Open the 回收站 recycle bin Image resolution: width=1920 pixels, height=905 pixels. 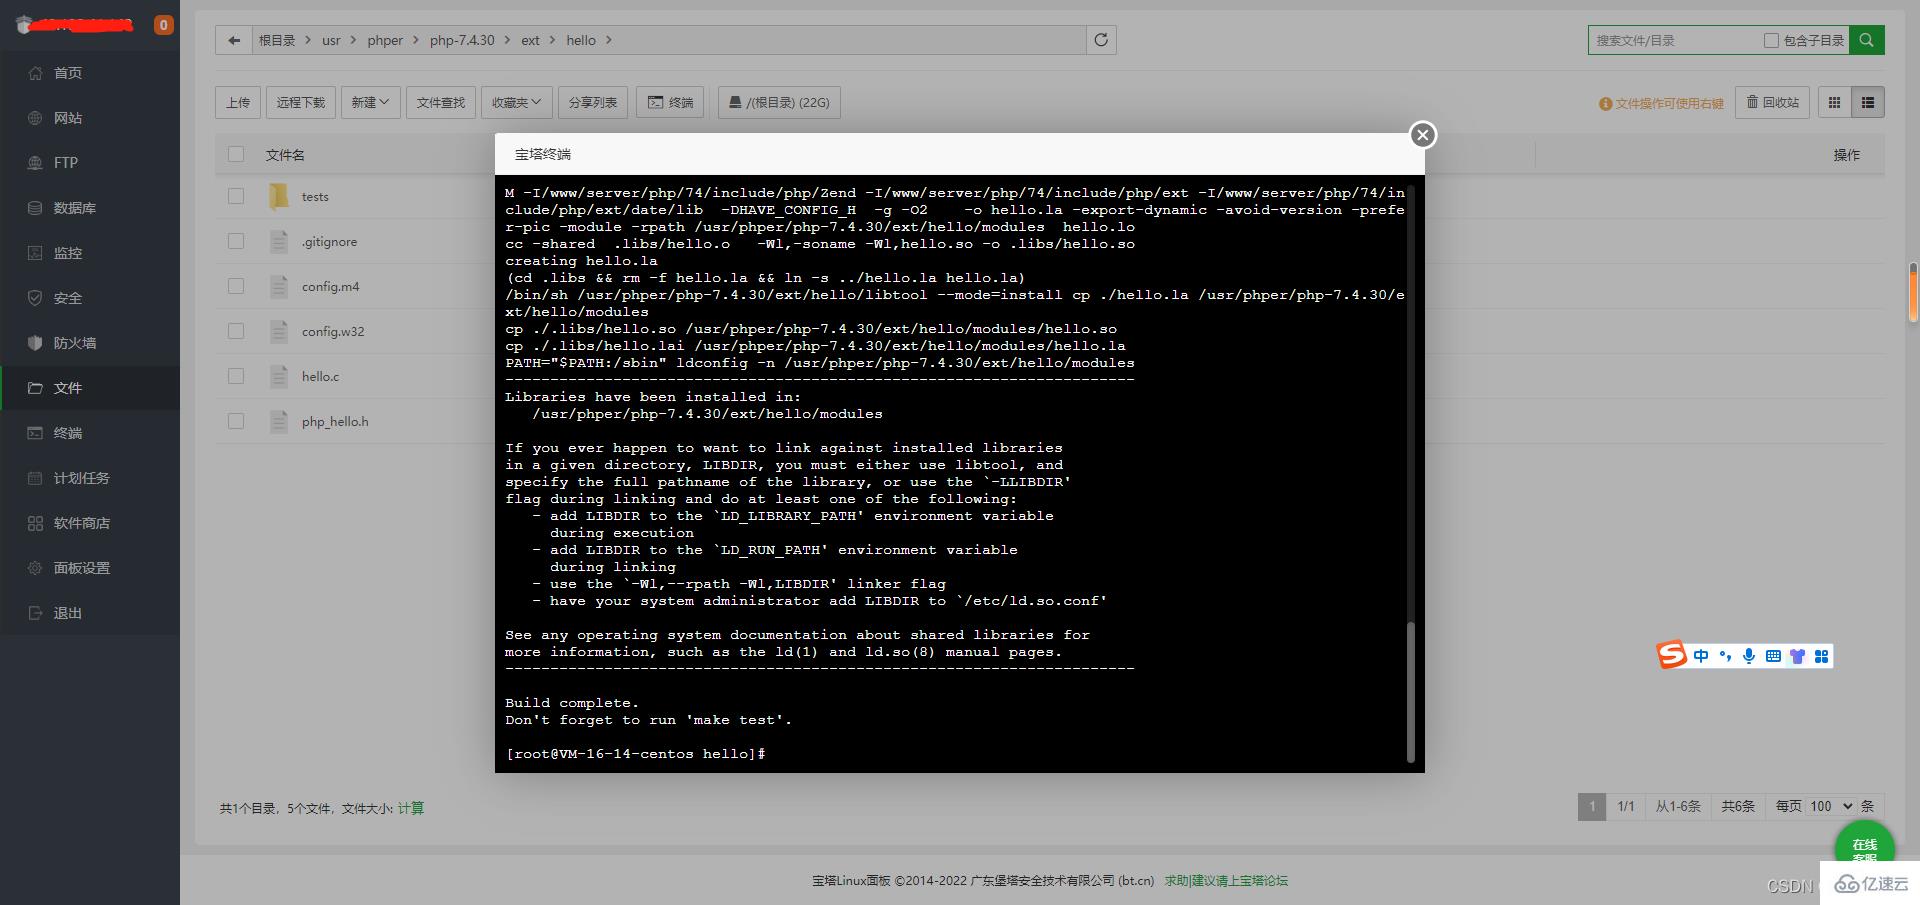click(x=1772, y=102)
